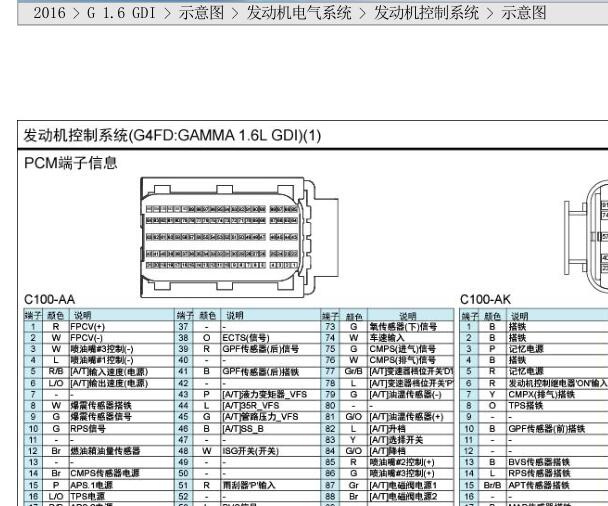This screenshot has height=506, width=608.
Task: Click the [A/T]输出速度(电源) cell
Action: (121, 383)
